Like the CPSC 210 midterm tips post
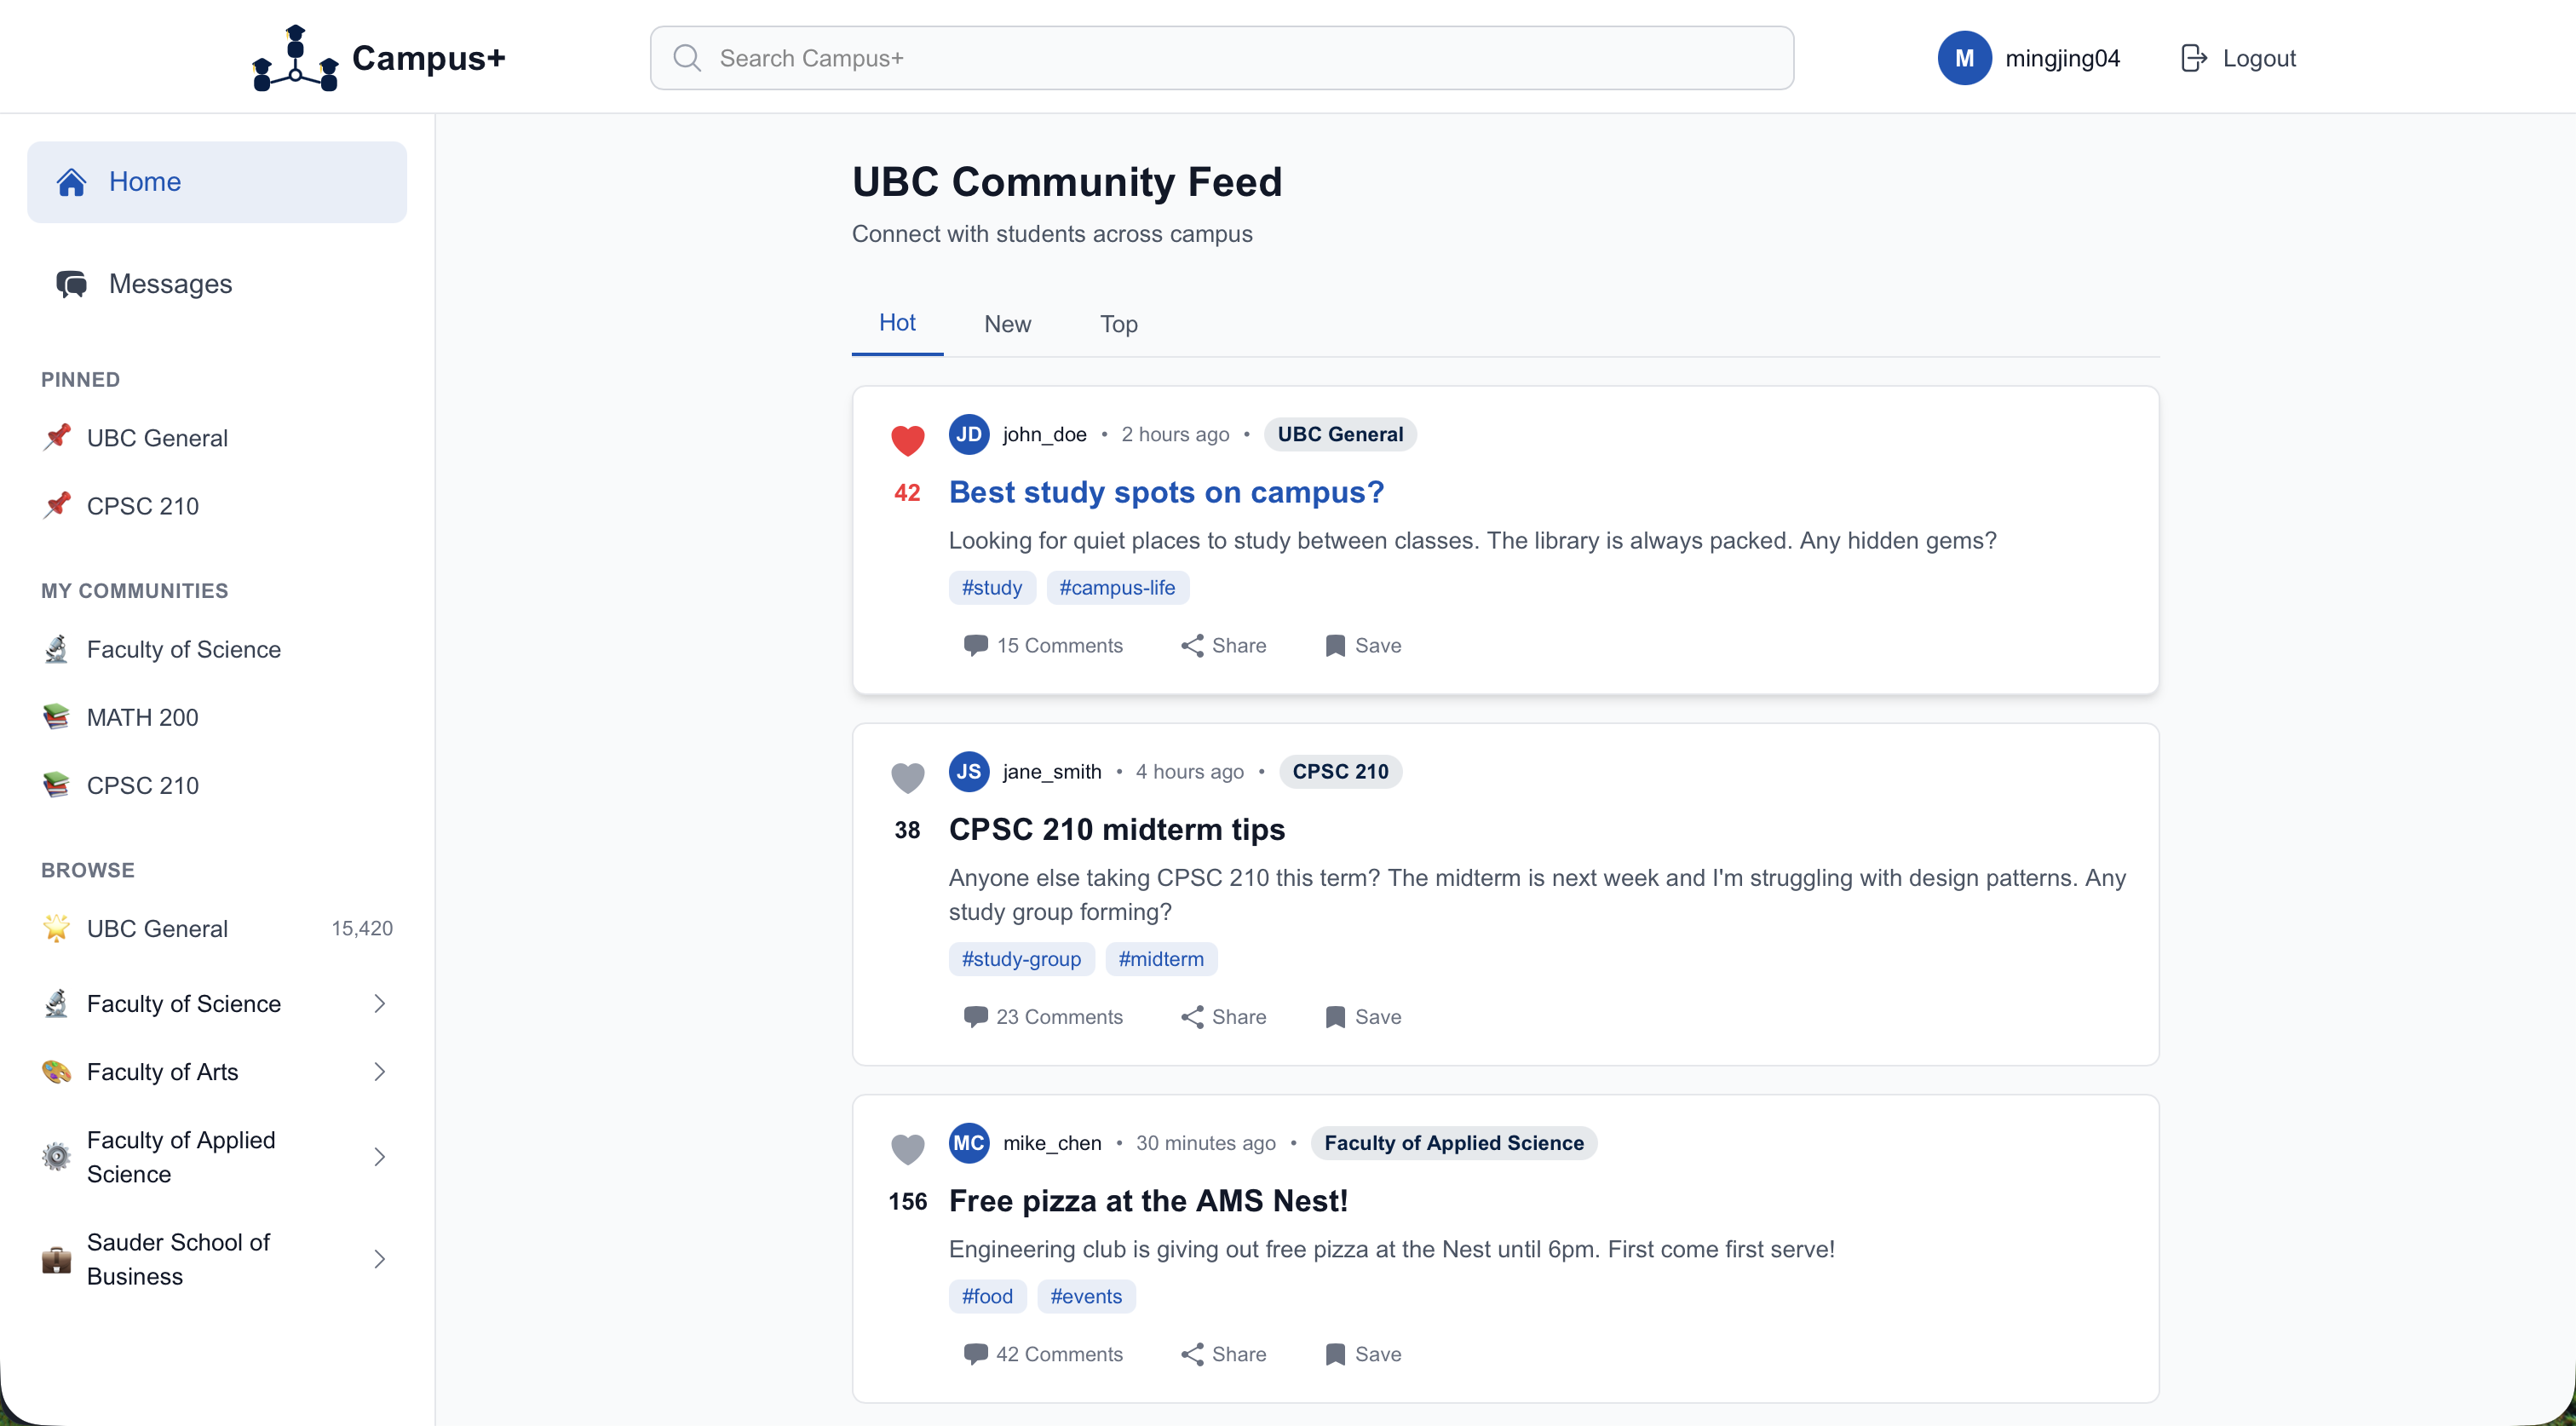This screenshot has width=2576, height=1426. pyautogui.click(x=907, y=777)
